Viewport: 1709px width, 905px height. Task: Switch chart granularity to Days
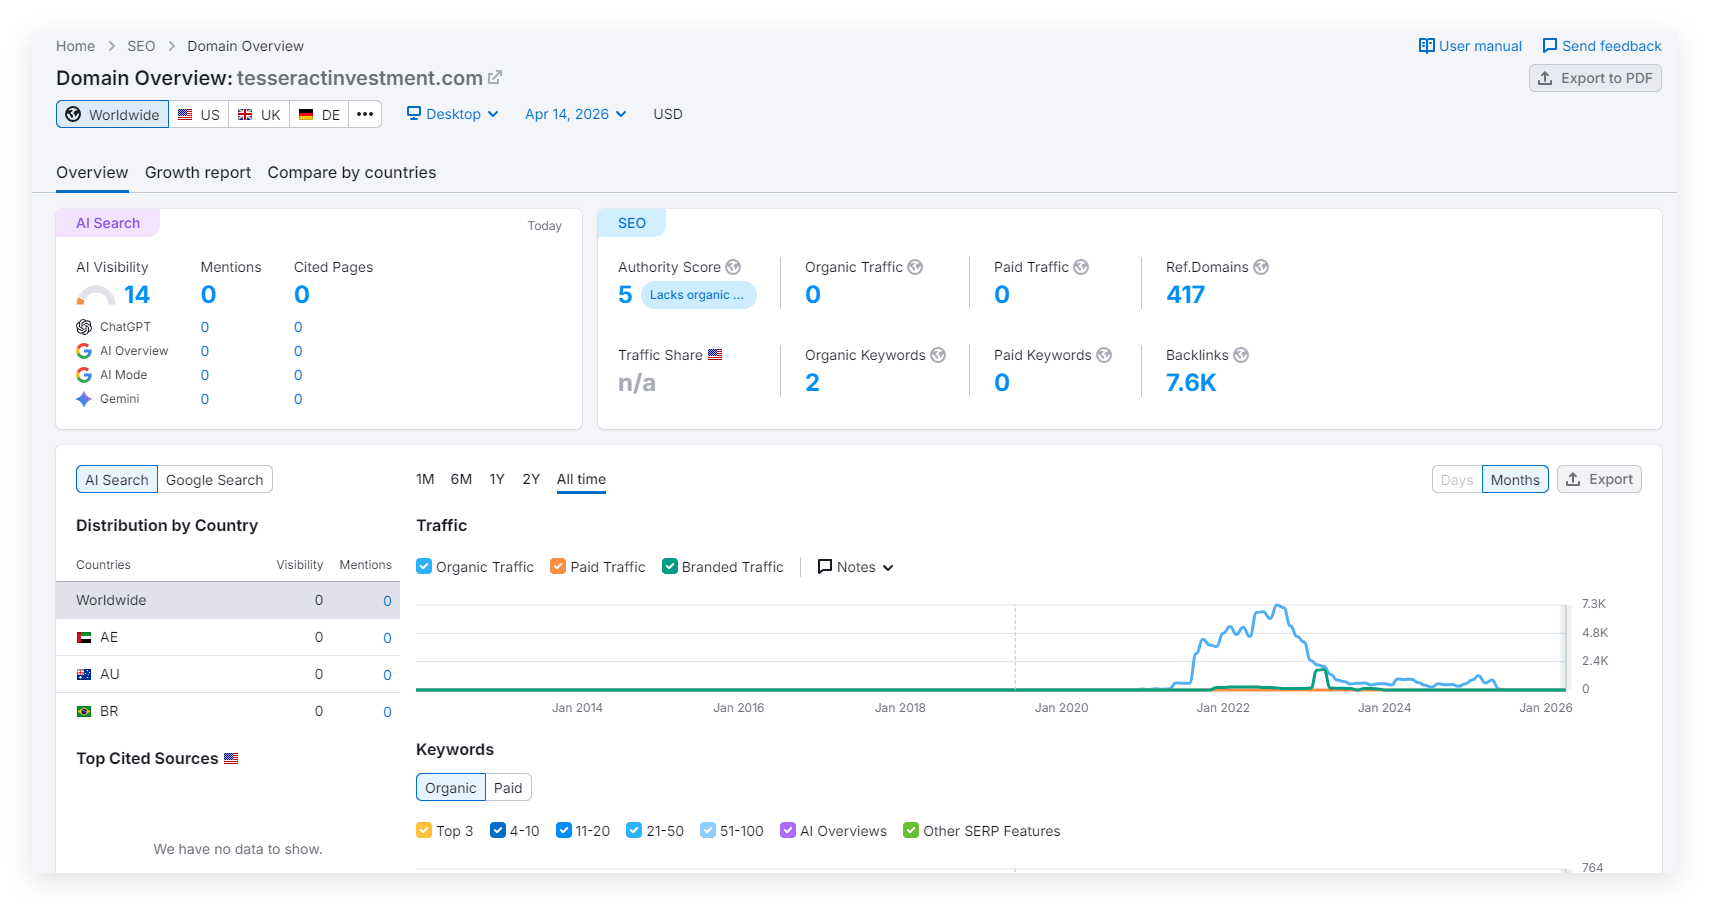tap(1457, 480)
